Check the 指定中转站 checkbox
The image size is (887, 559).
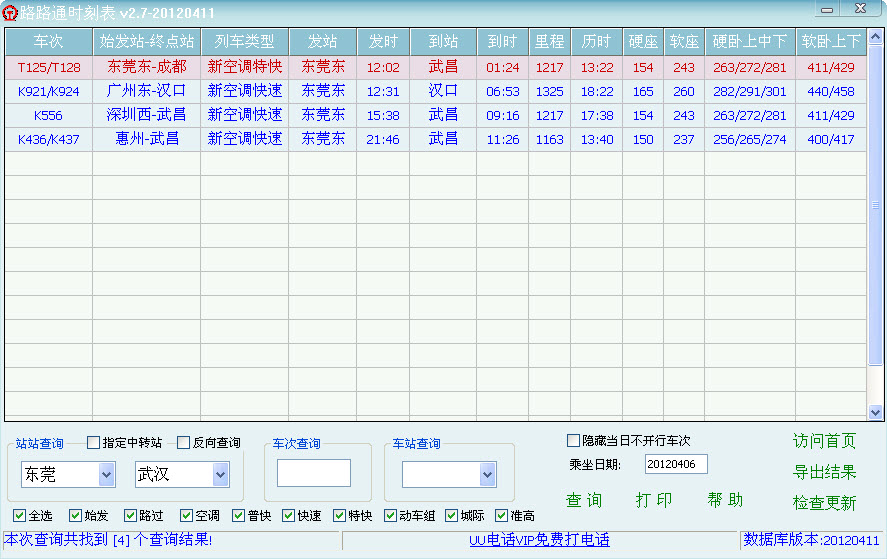(94, 442)
